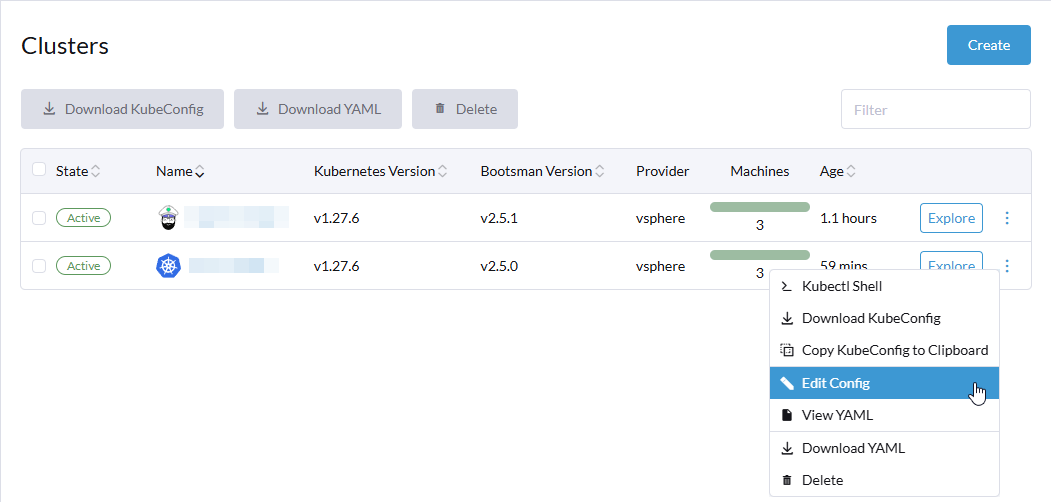
Task: Click the Kubectl Shell terminal icon
Action: [786, 286]
